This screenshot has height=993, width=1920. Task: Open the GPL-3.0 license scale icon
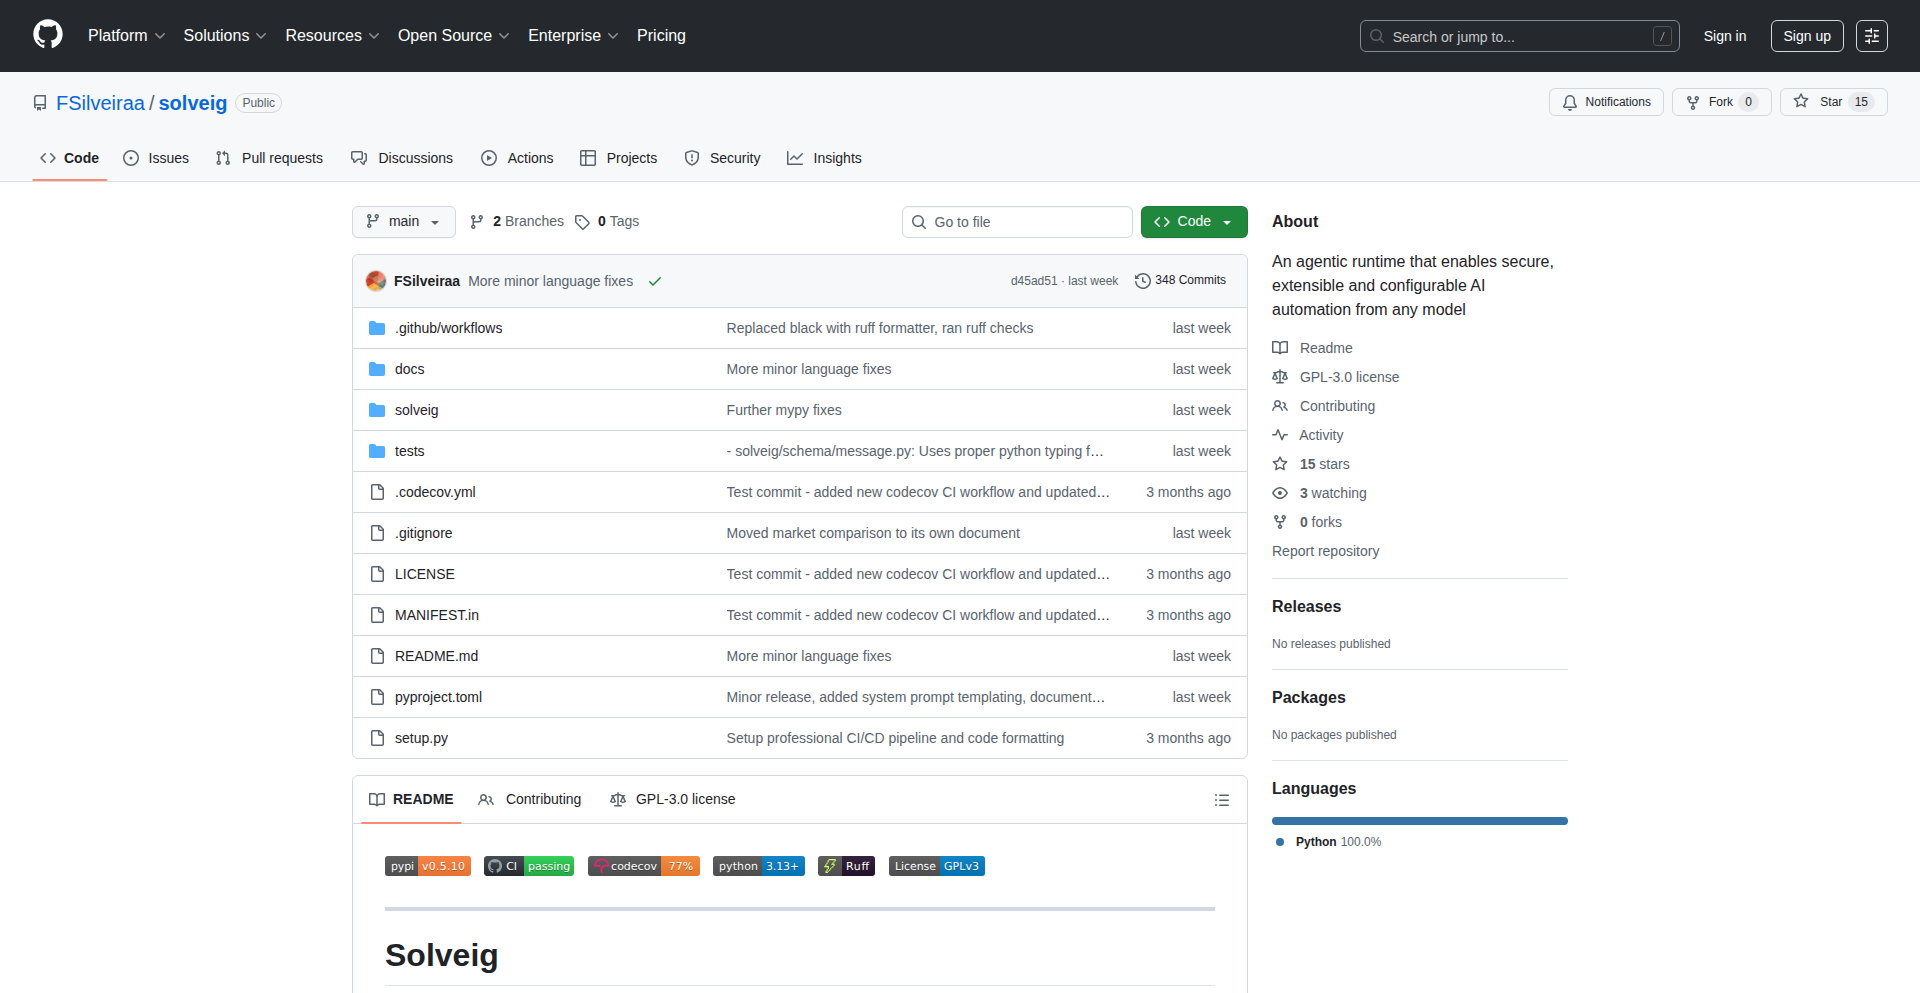click(1280, 377)
